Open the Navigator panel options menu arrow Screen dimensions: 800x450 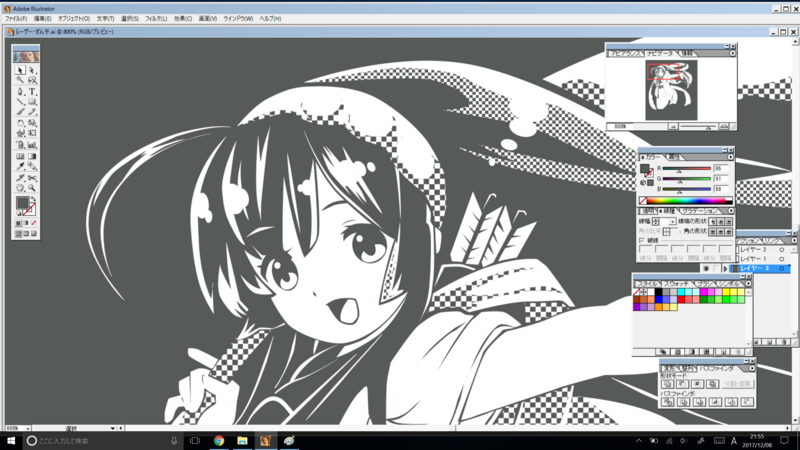[x=733, y=53]
